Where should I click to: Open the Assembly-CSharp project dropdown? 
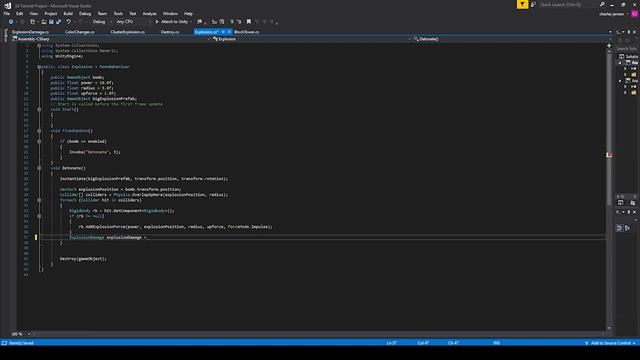(111, 39)
